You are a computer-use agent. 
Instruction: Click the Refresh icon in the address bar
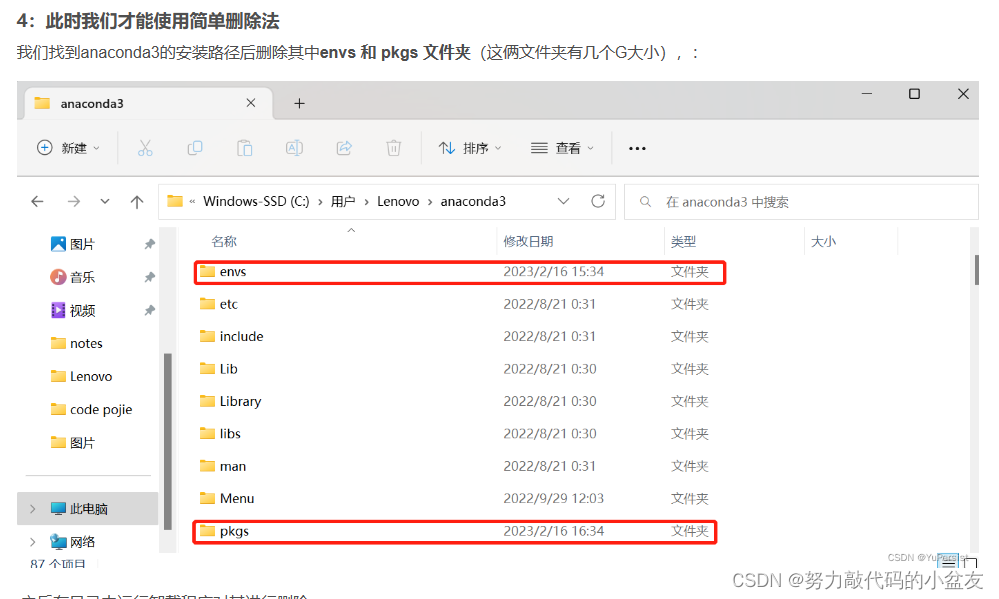598,201
